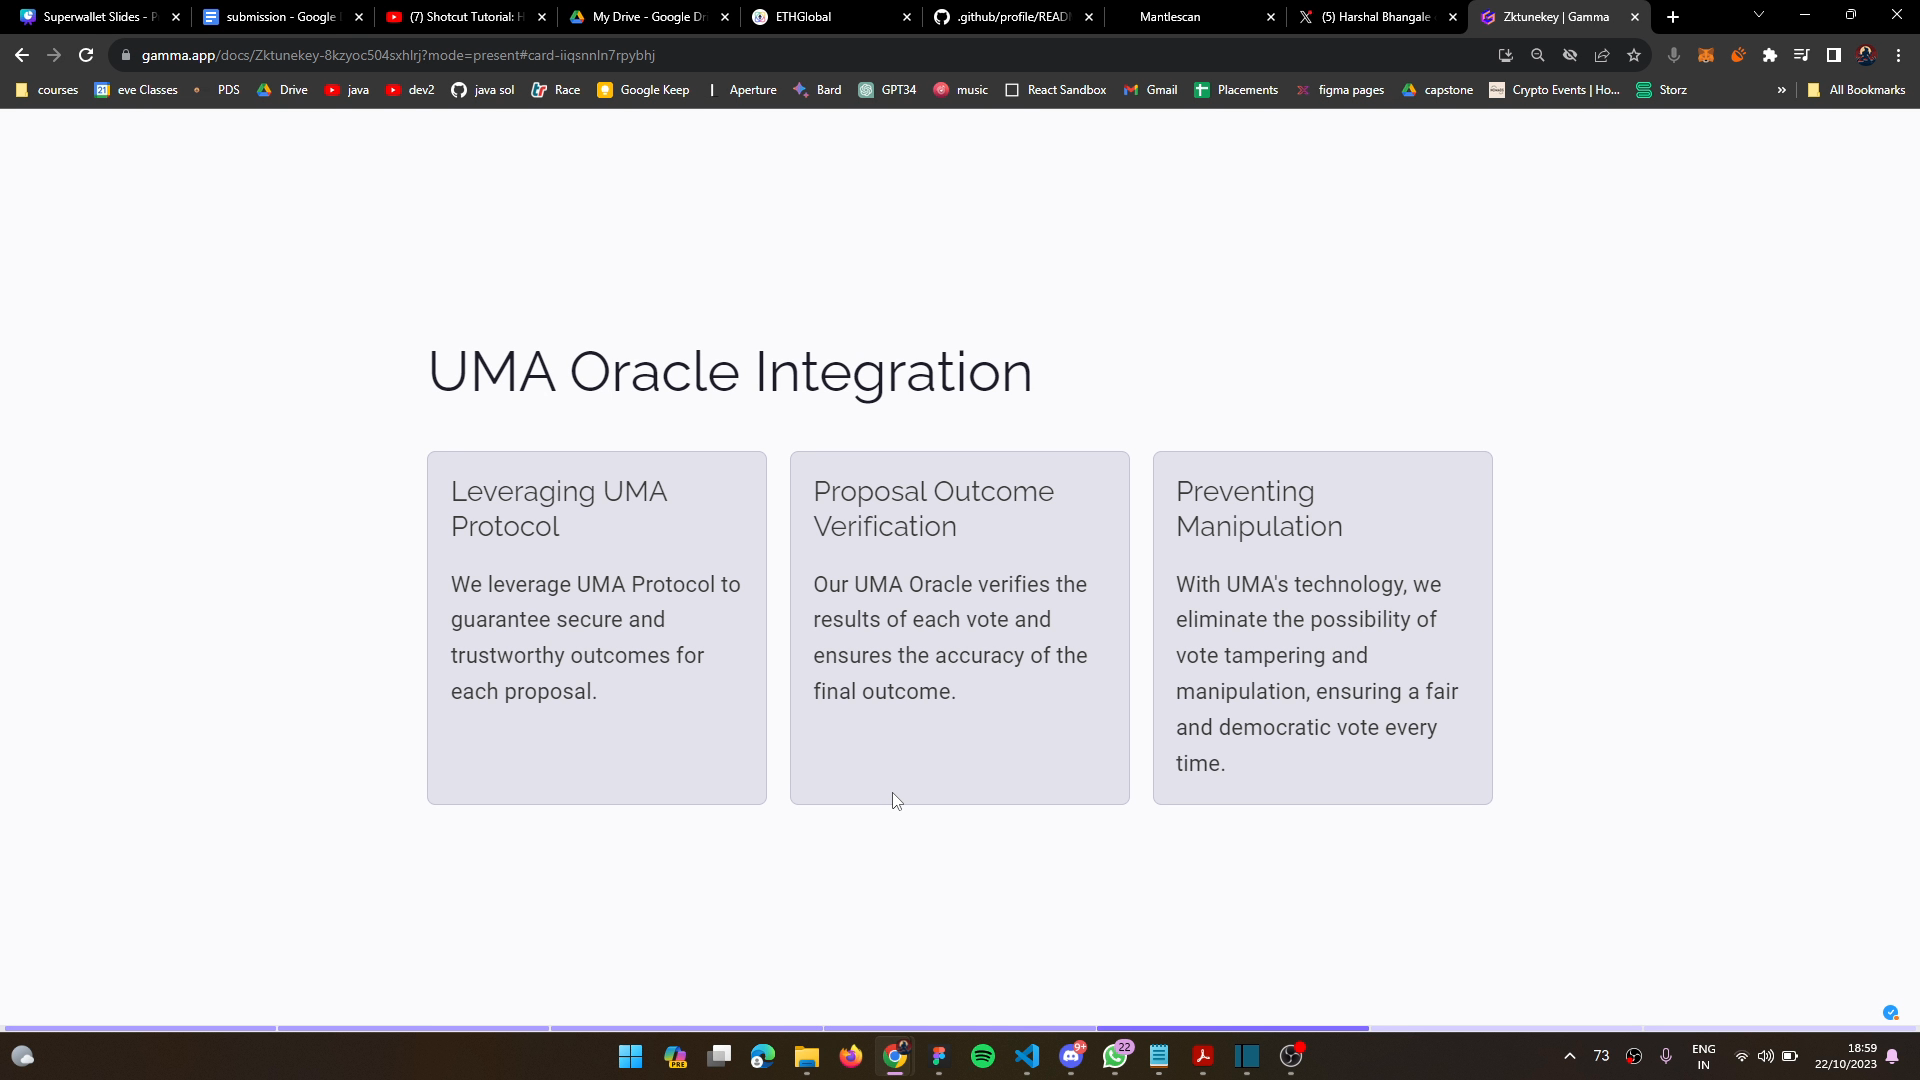Select the Proposal Outcome Verification card
The width and height of the screenshot is (1920, 1080).
(960, 628)
